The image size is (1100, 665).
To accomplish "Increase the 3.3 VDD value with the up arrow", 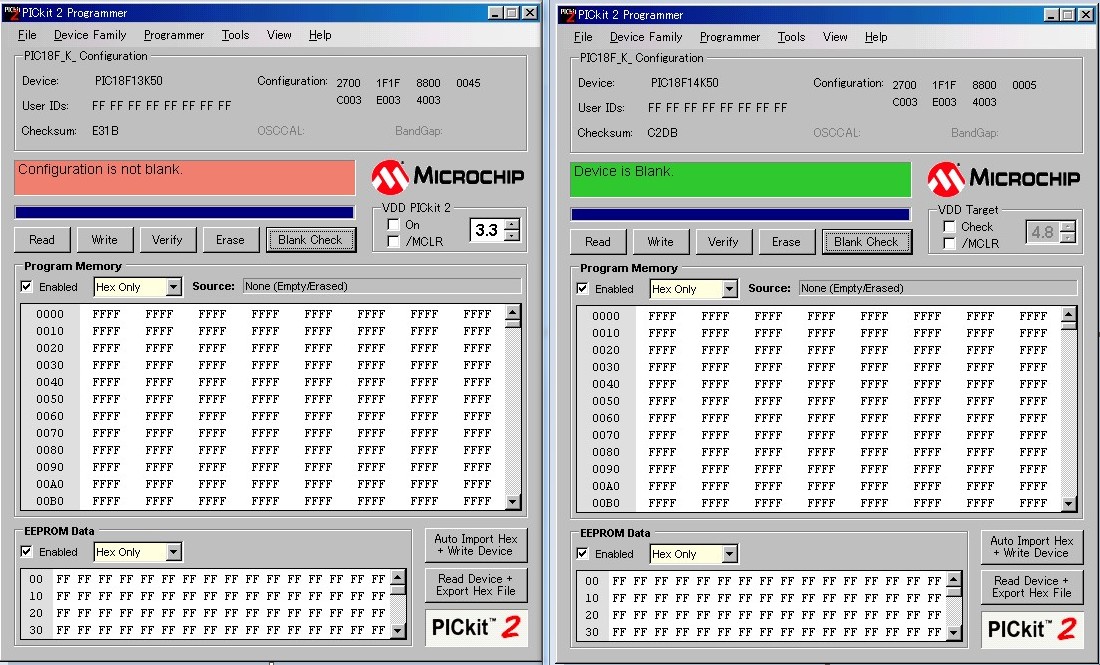I will tap(512, 224).
